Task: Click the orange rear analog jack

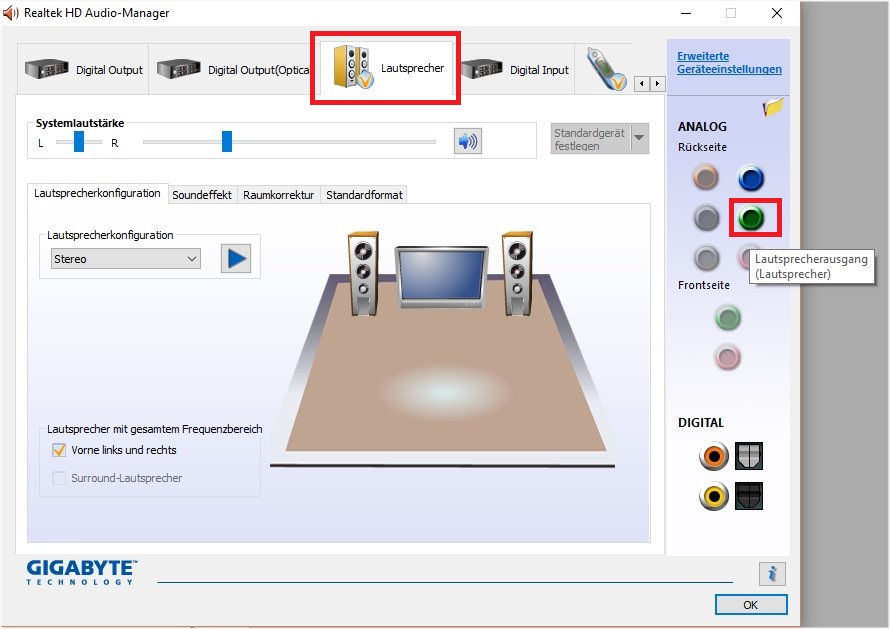Action: [706, 178]
